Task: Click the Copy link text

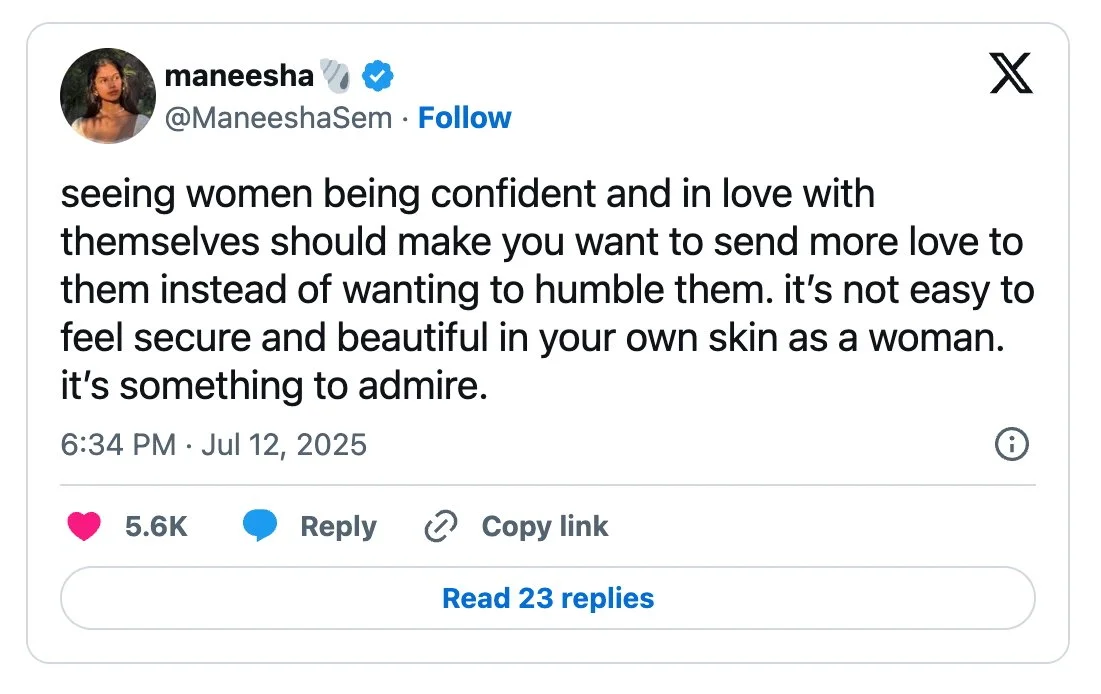Action: 544,527
